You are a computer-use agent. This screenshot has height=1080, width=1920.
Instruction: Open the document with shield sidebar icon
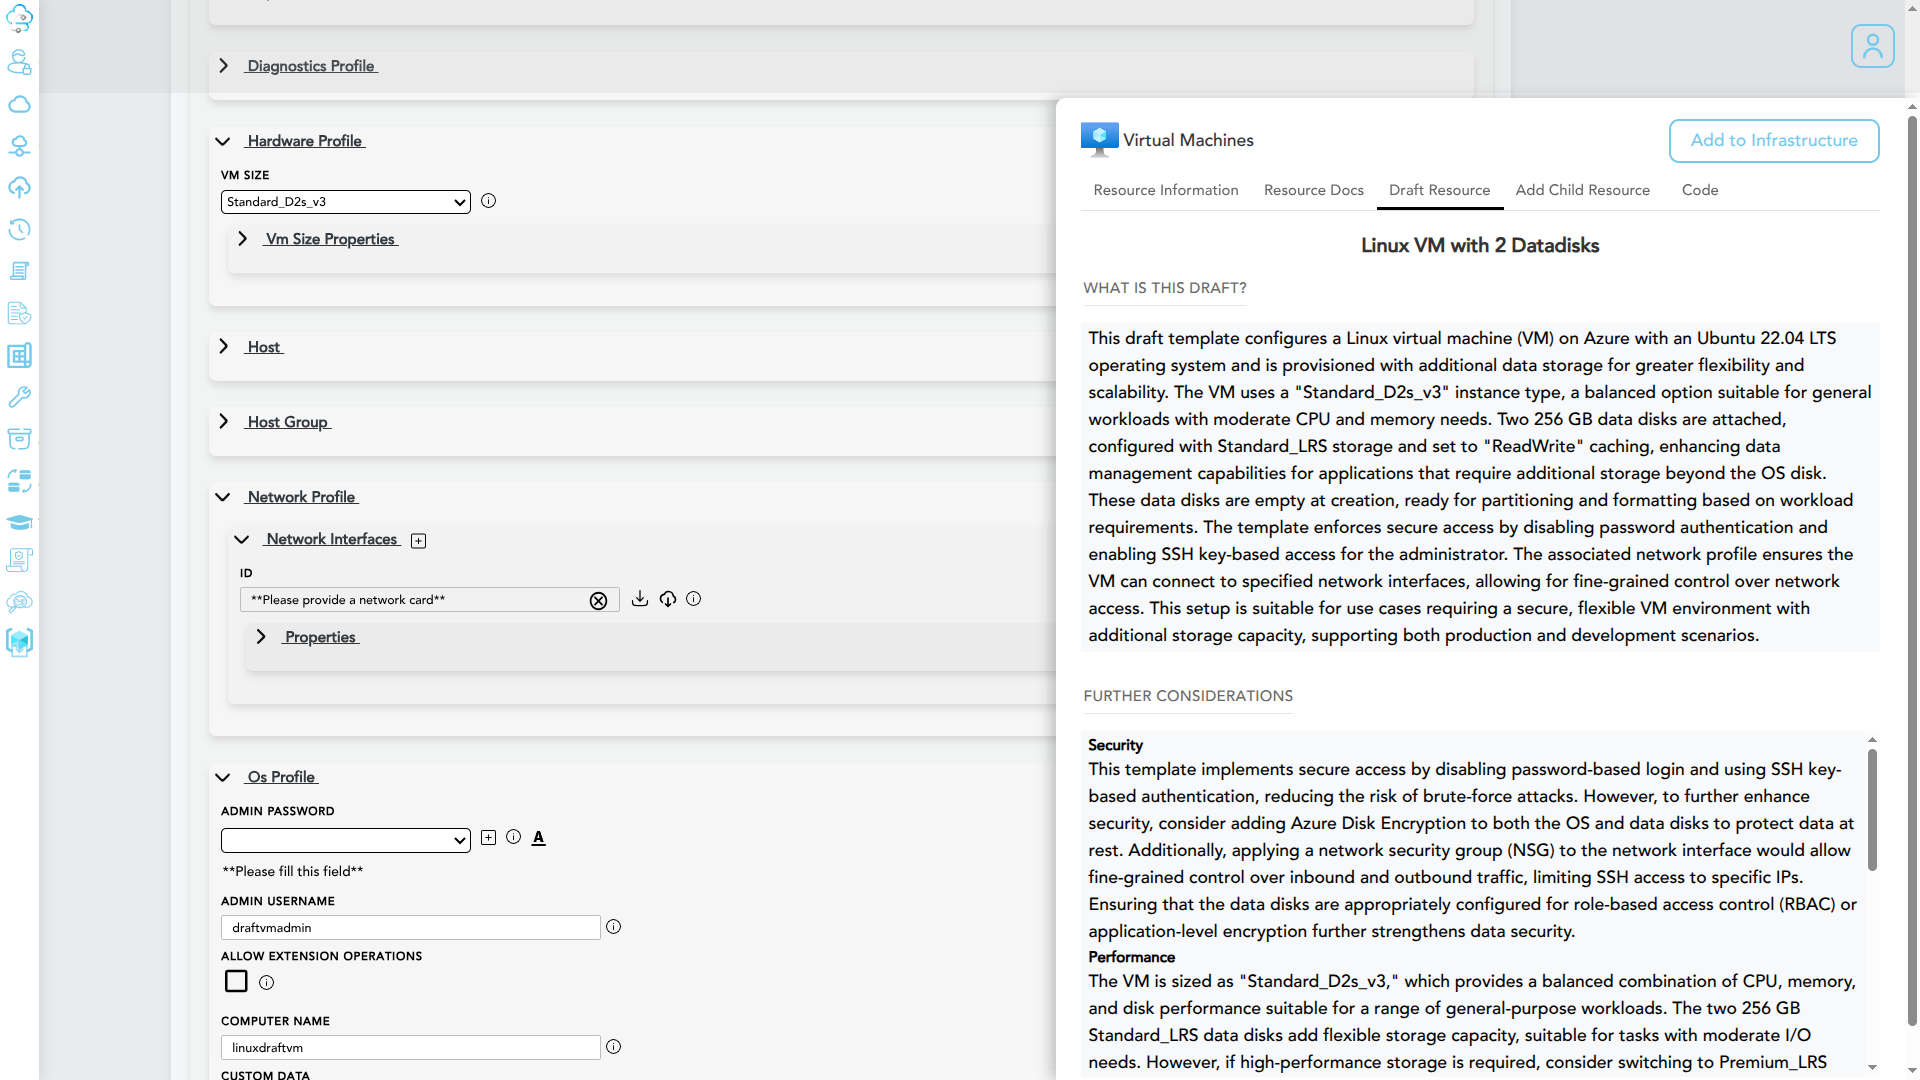coord(19,313)
